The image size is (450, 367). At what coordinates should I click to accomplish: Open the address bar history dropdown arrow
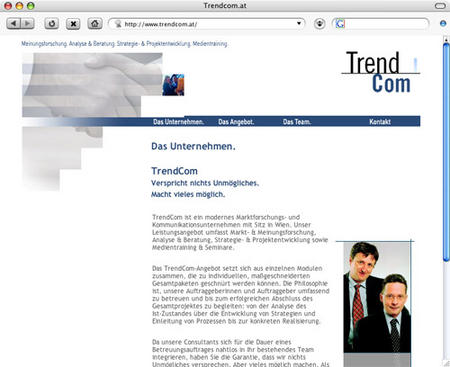(299, 23)
